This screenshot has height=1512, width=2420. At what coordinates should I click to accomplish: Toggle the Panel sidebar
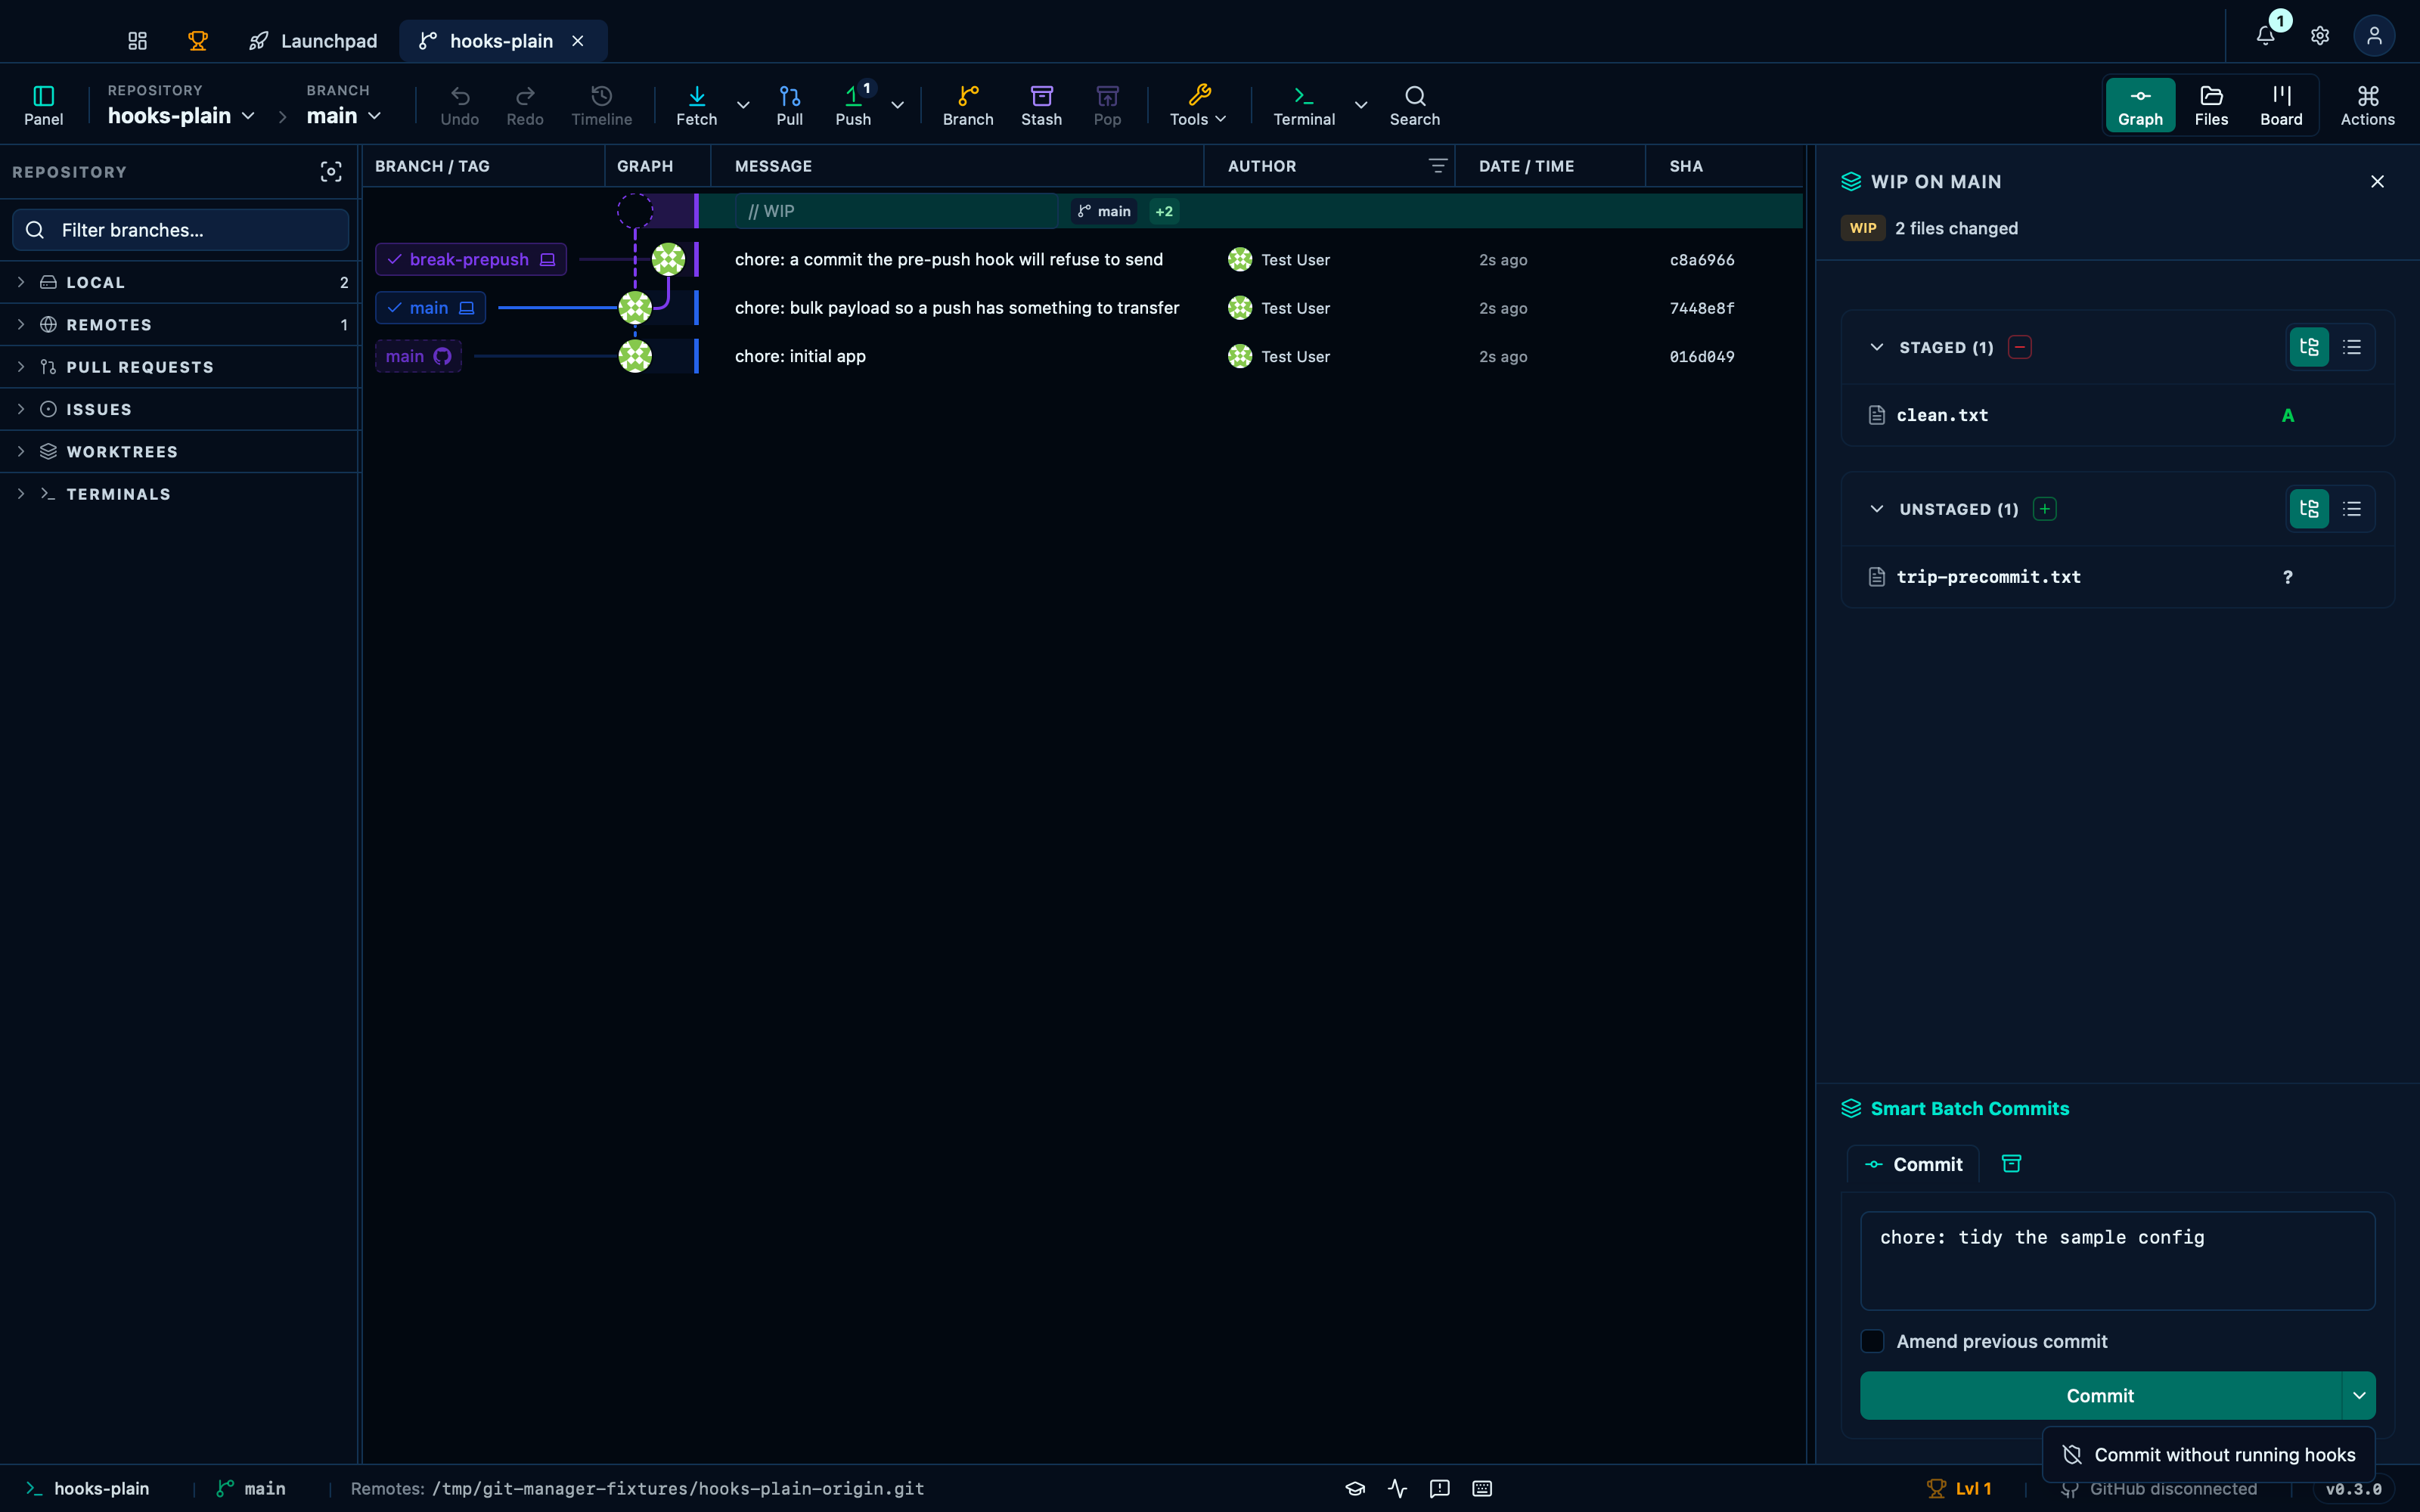tap(44, 105)
